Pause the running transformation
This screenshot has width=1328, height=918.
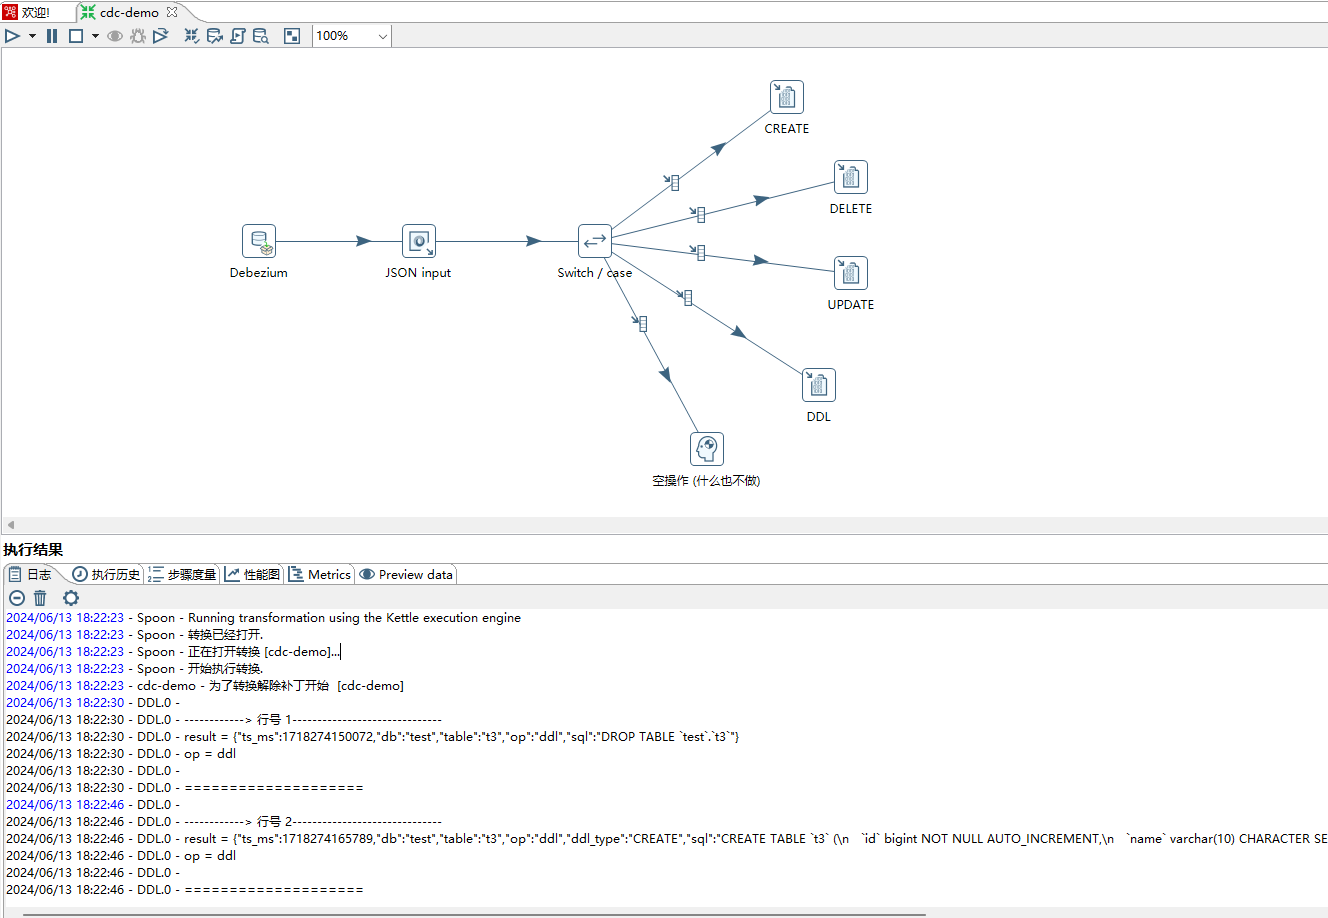click(52, 36)
